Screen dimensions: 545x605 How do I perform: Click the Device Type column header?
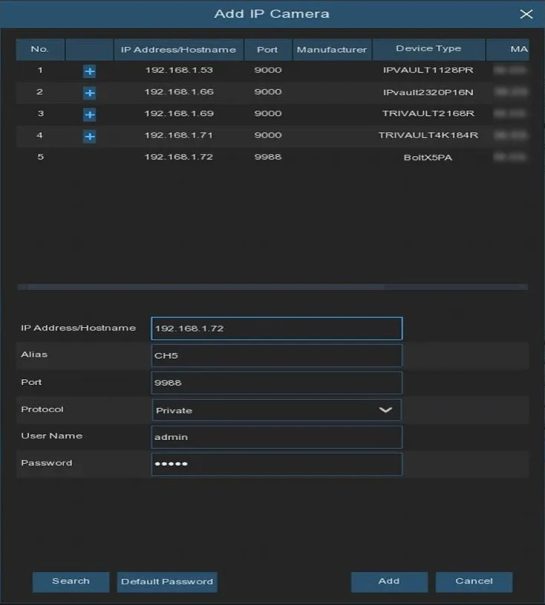click(x=428, y=49)
